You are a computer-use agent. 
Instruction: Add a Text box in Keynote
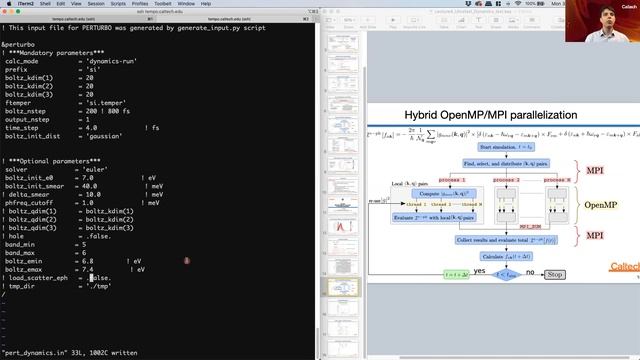(478, 21)
